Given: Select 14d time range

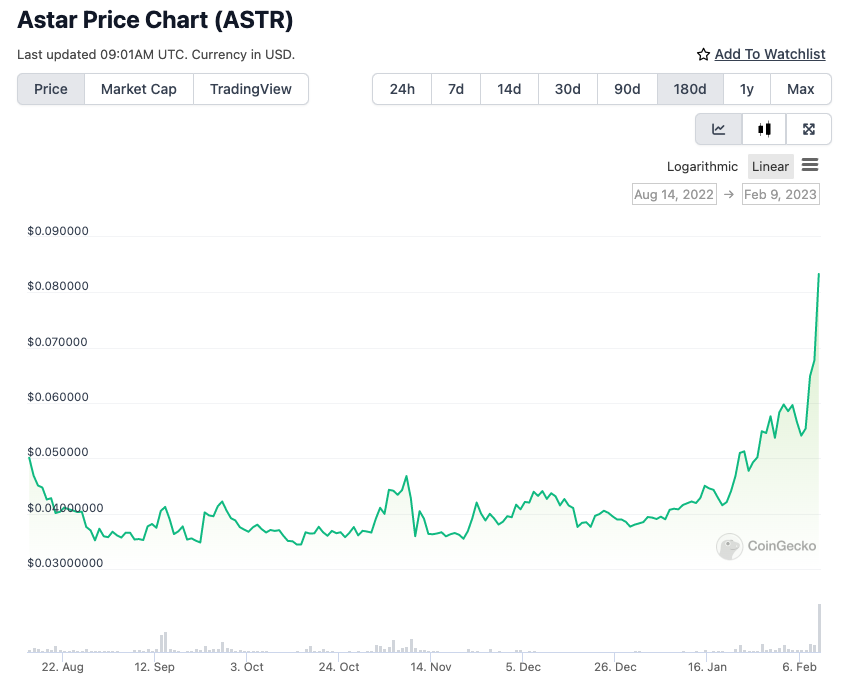Looking at the screenshot, I should tap(509, 89).
